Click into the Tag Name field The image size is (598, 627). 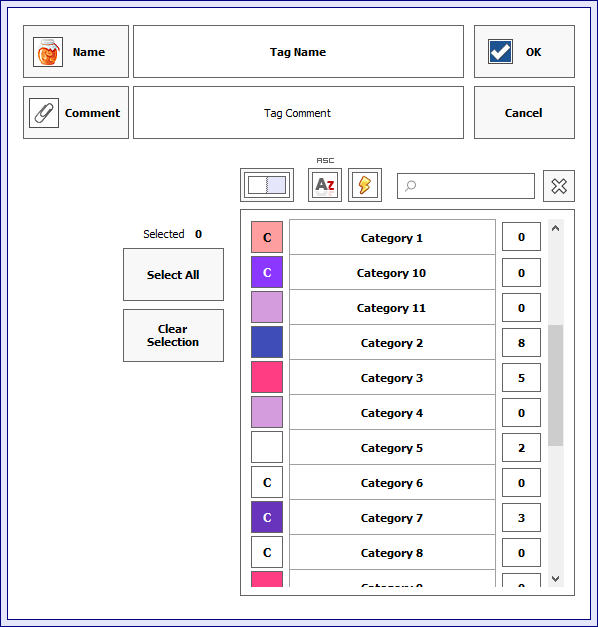(298, 52)
